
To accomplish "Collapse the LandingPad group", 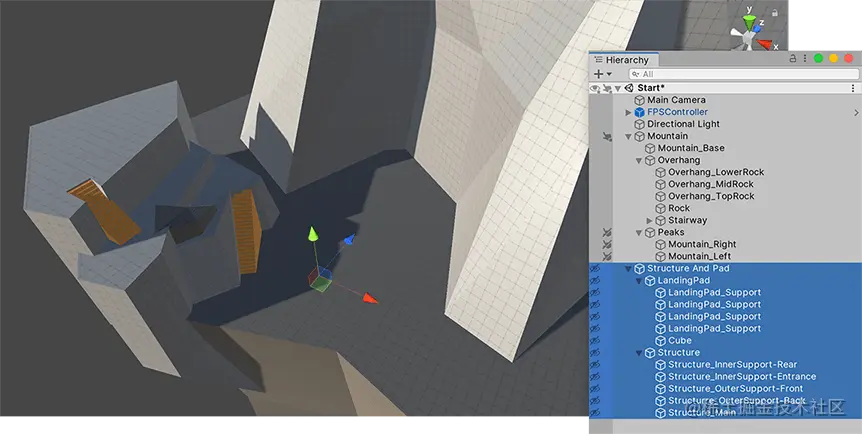I will (x=639, y=281).
